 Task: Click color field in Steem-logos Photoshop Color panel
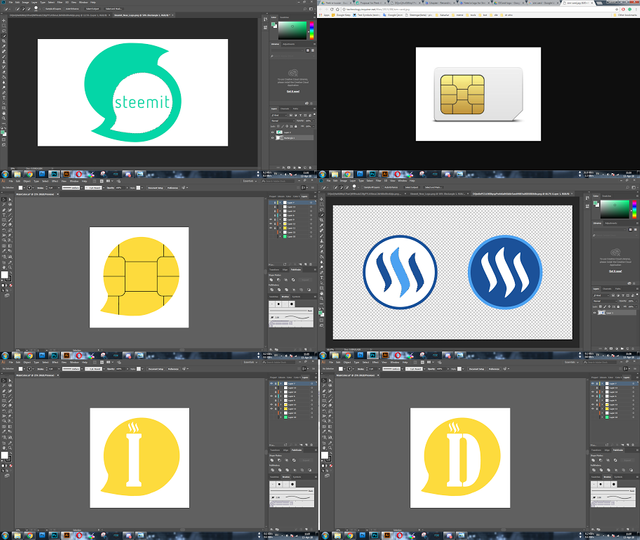click(x=615, y=209)
